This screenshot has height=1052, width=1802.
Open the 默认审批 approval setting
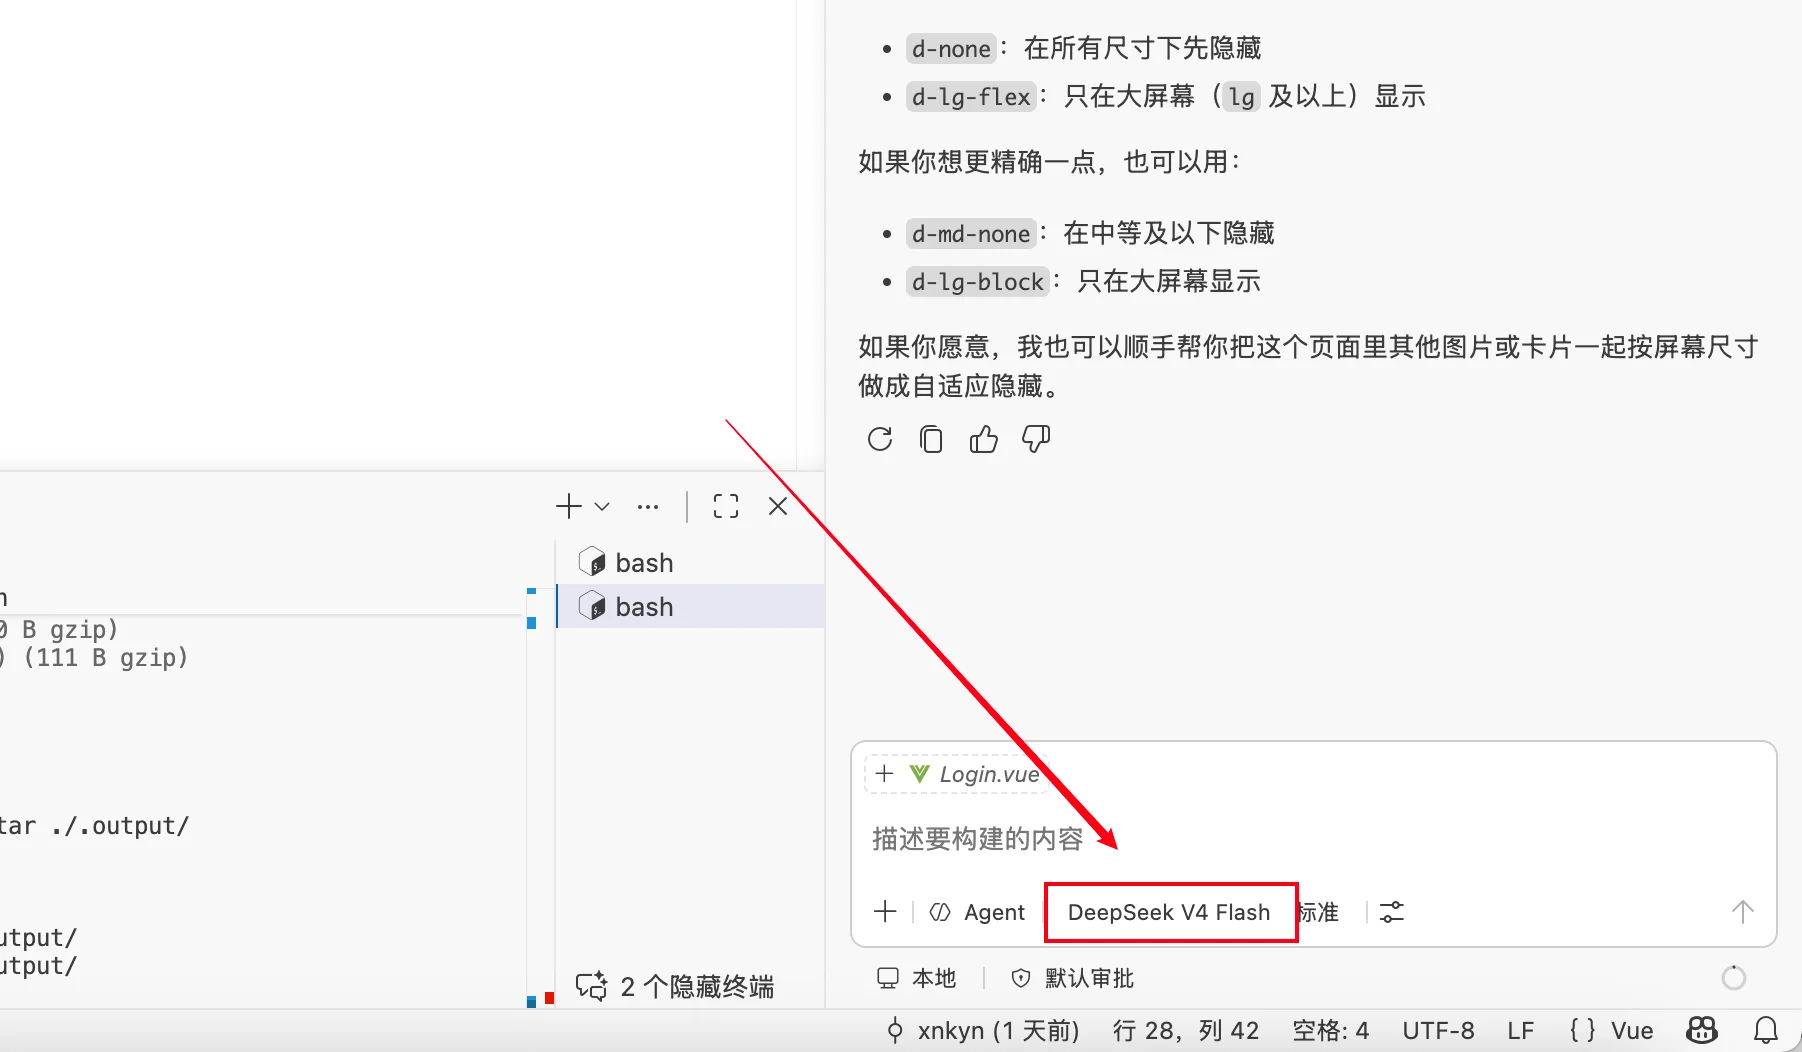[x=1072, y=978]
